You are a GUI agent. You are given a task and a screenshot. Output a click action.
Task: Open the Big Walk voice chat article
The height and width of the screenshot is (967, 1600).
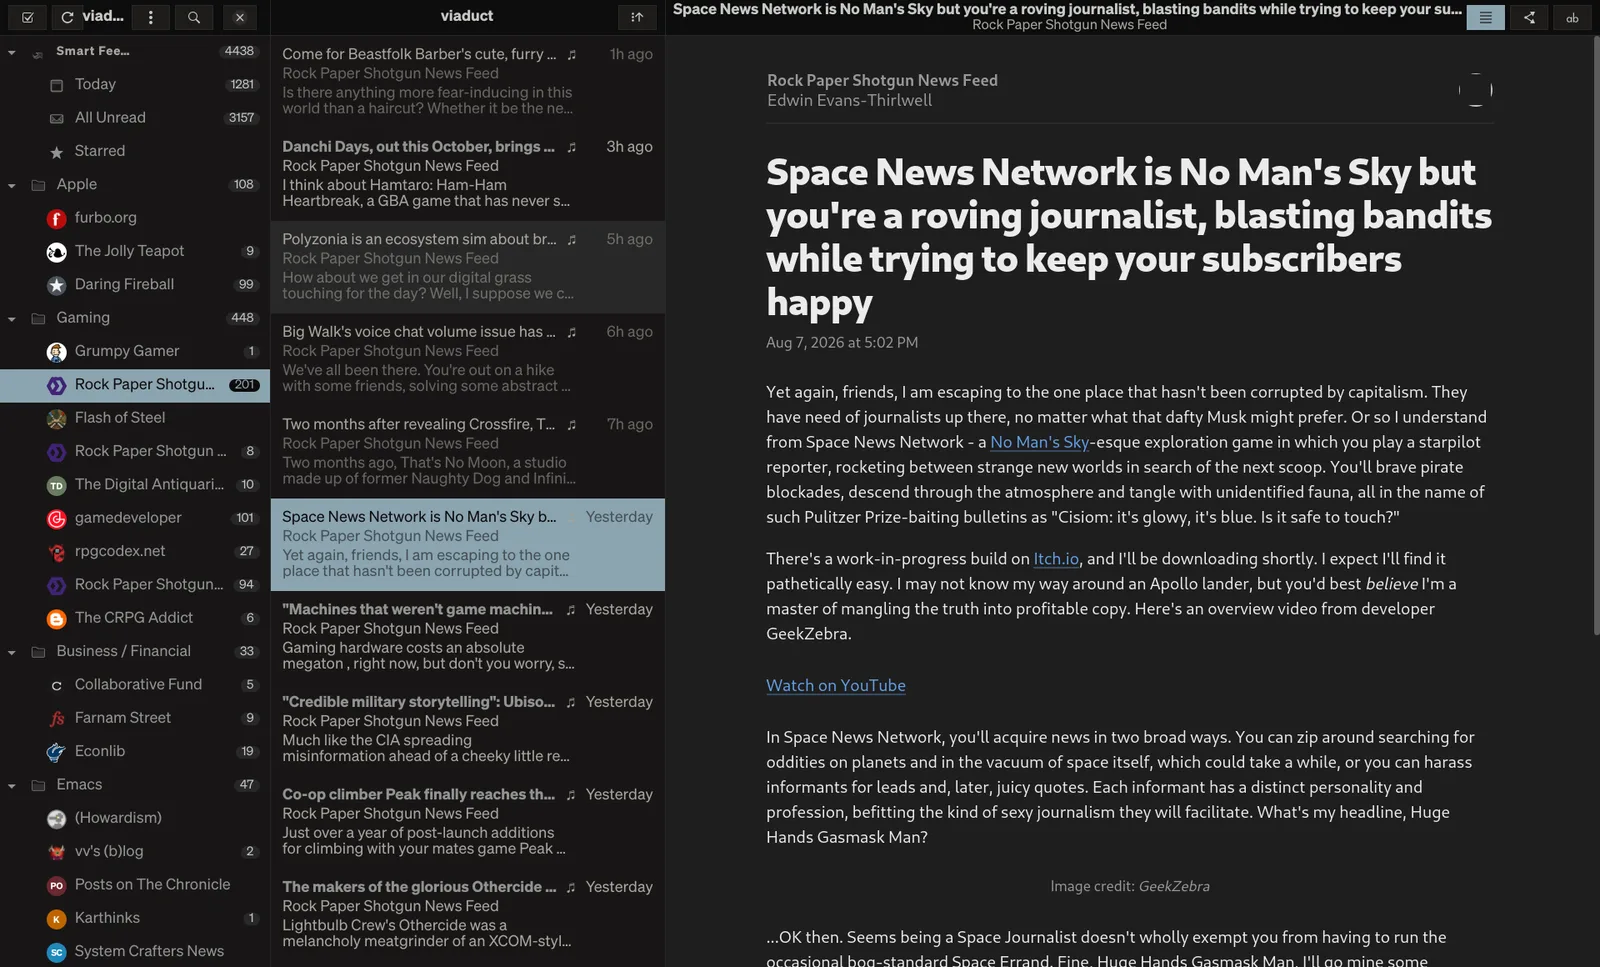[467, 359]
